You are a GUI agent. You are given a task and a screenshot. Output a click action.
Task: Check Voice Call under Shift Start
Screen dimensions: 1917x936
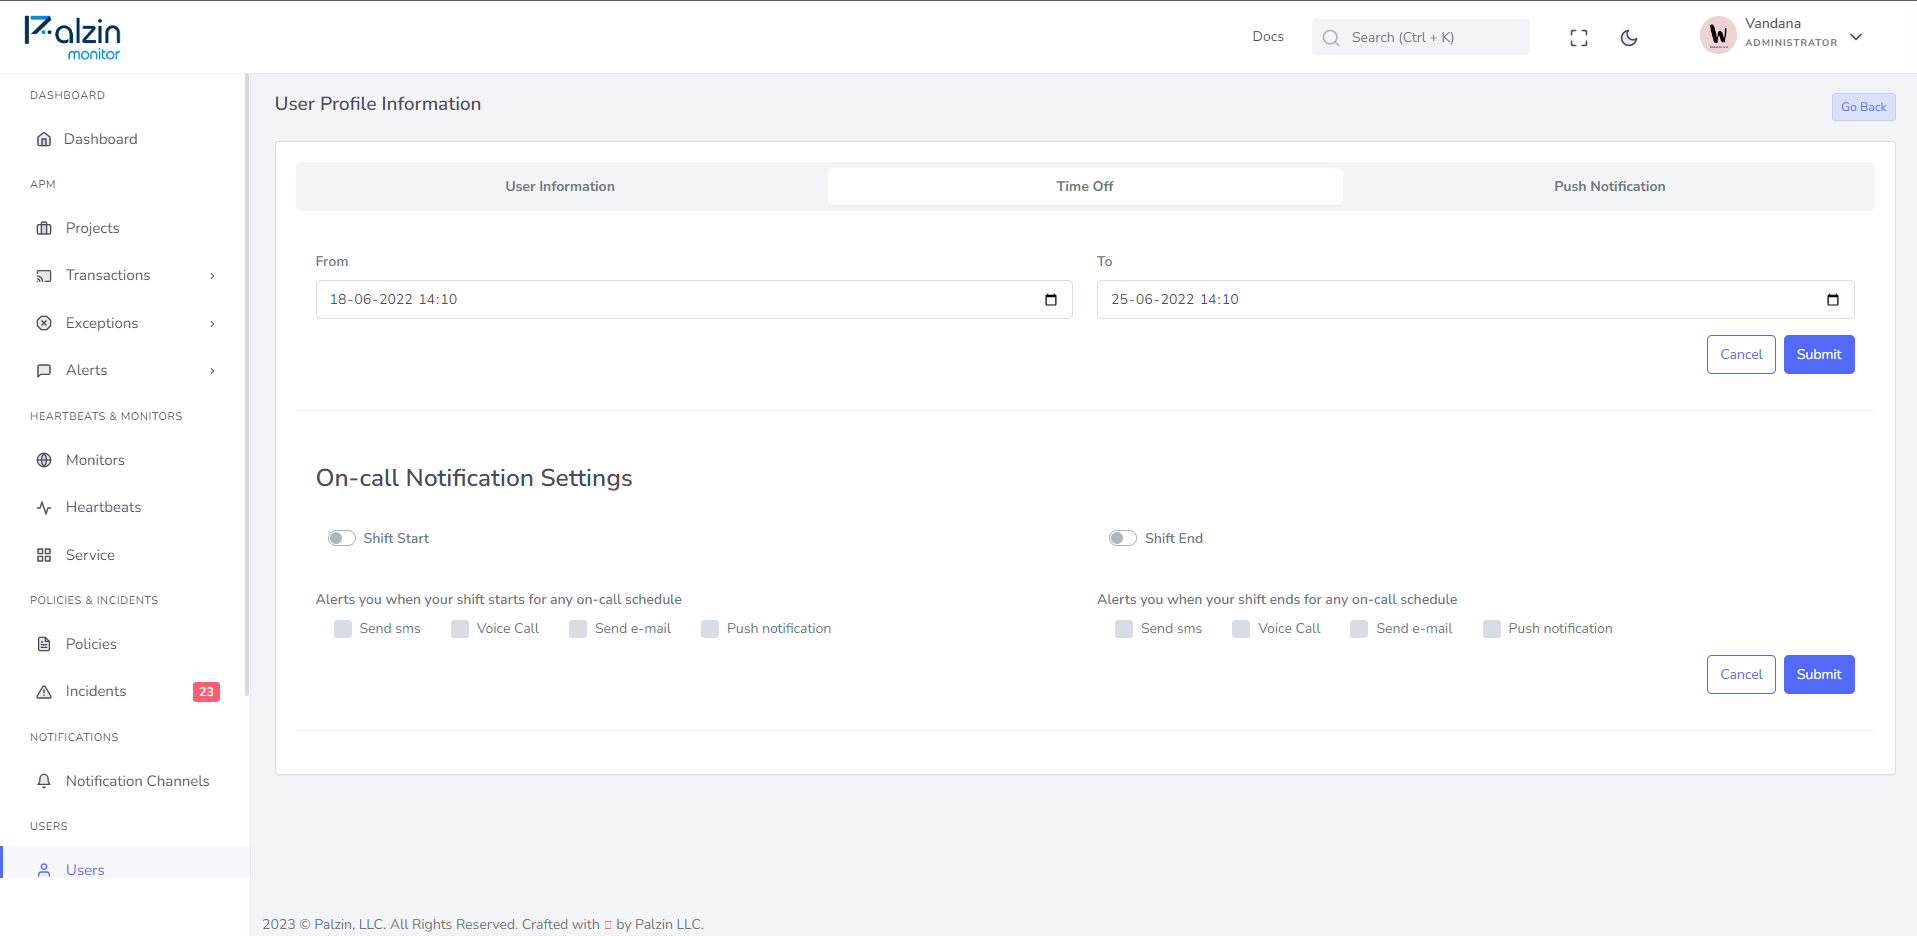tap(460, 629)
